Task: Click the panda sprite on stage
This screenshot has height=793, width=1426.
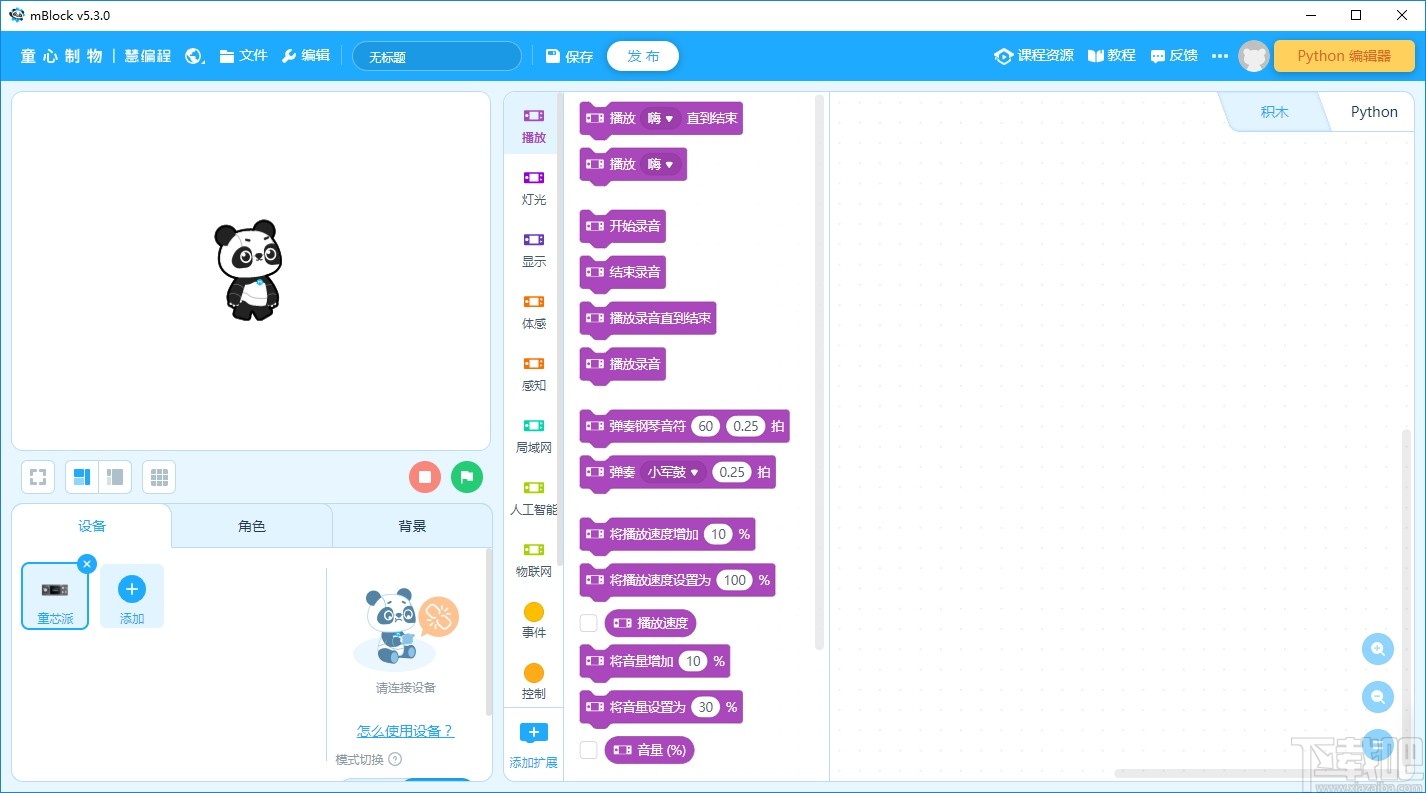Action: click(249, 270)
